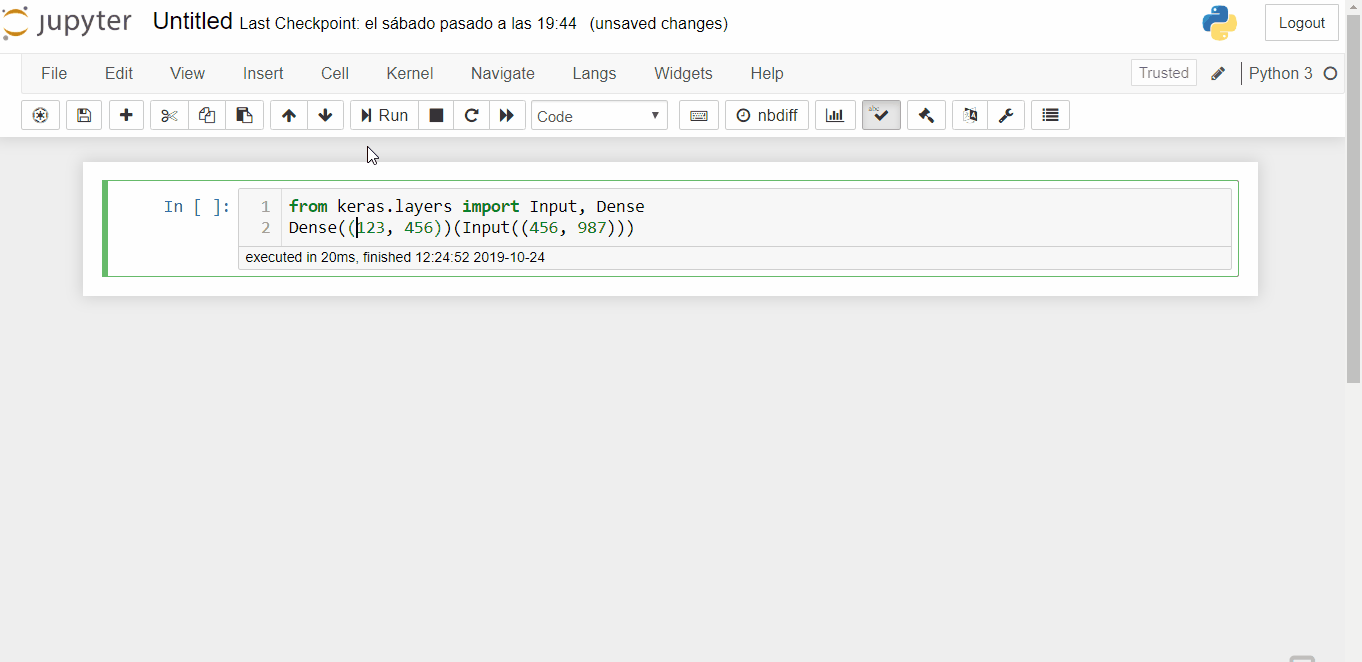The width and height of the screenshot is (1362, 662).
Task: Select the Widgets menu
Action: pos(683,73)
